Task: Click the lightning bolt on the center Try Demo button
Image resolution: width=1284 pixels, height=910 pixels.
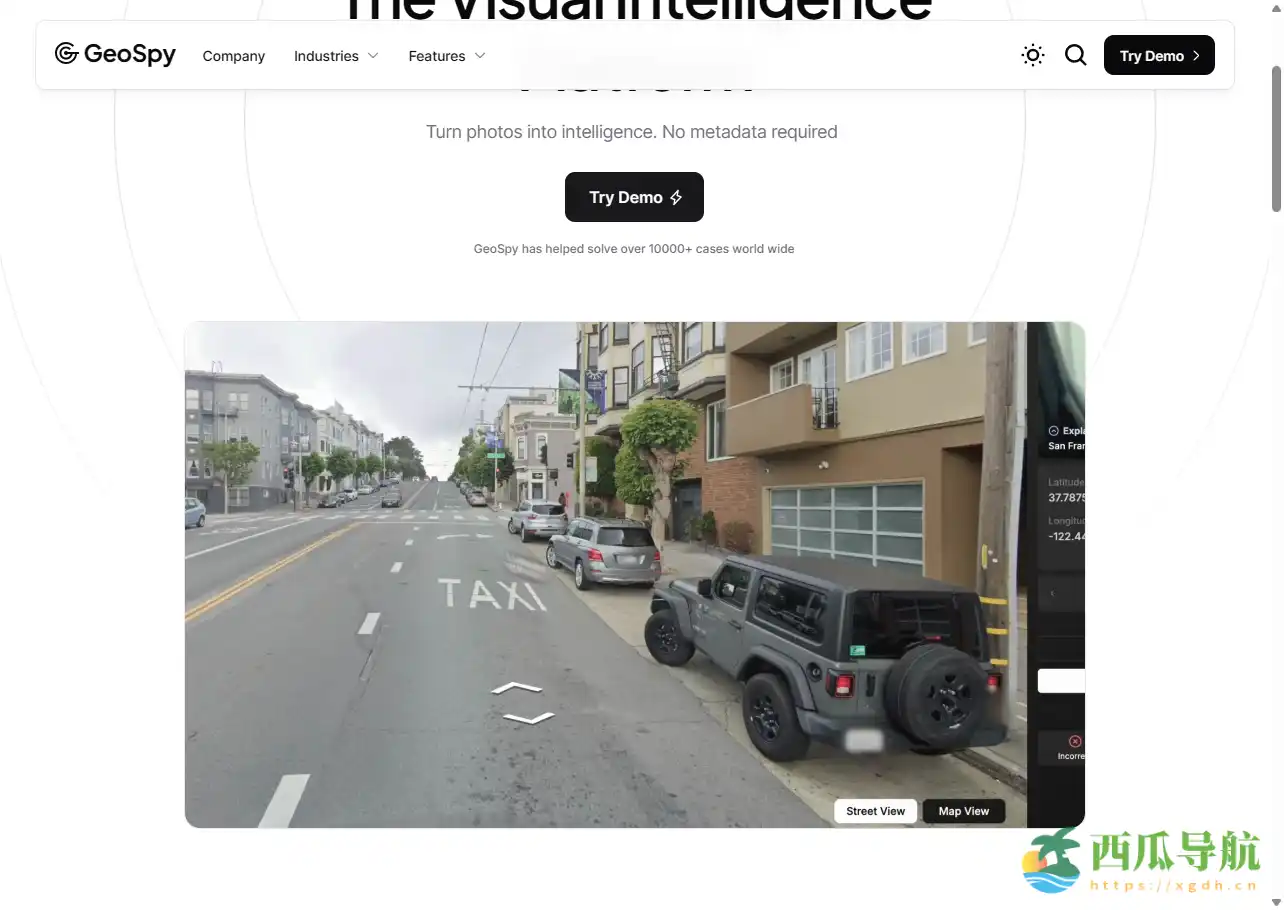Action: coord(676,197)
